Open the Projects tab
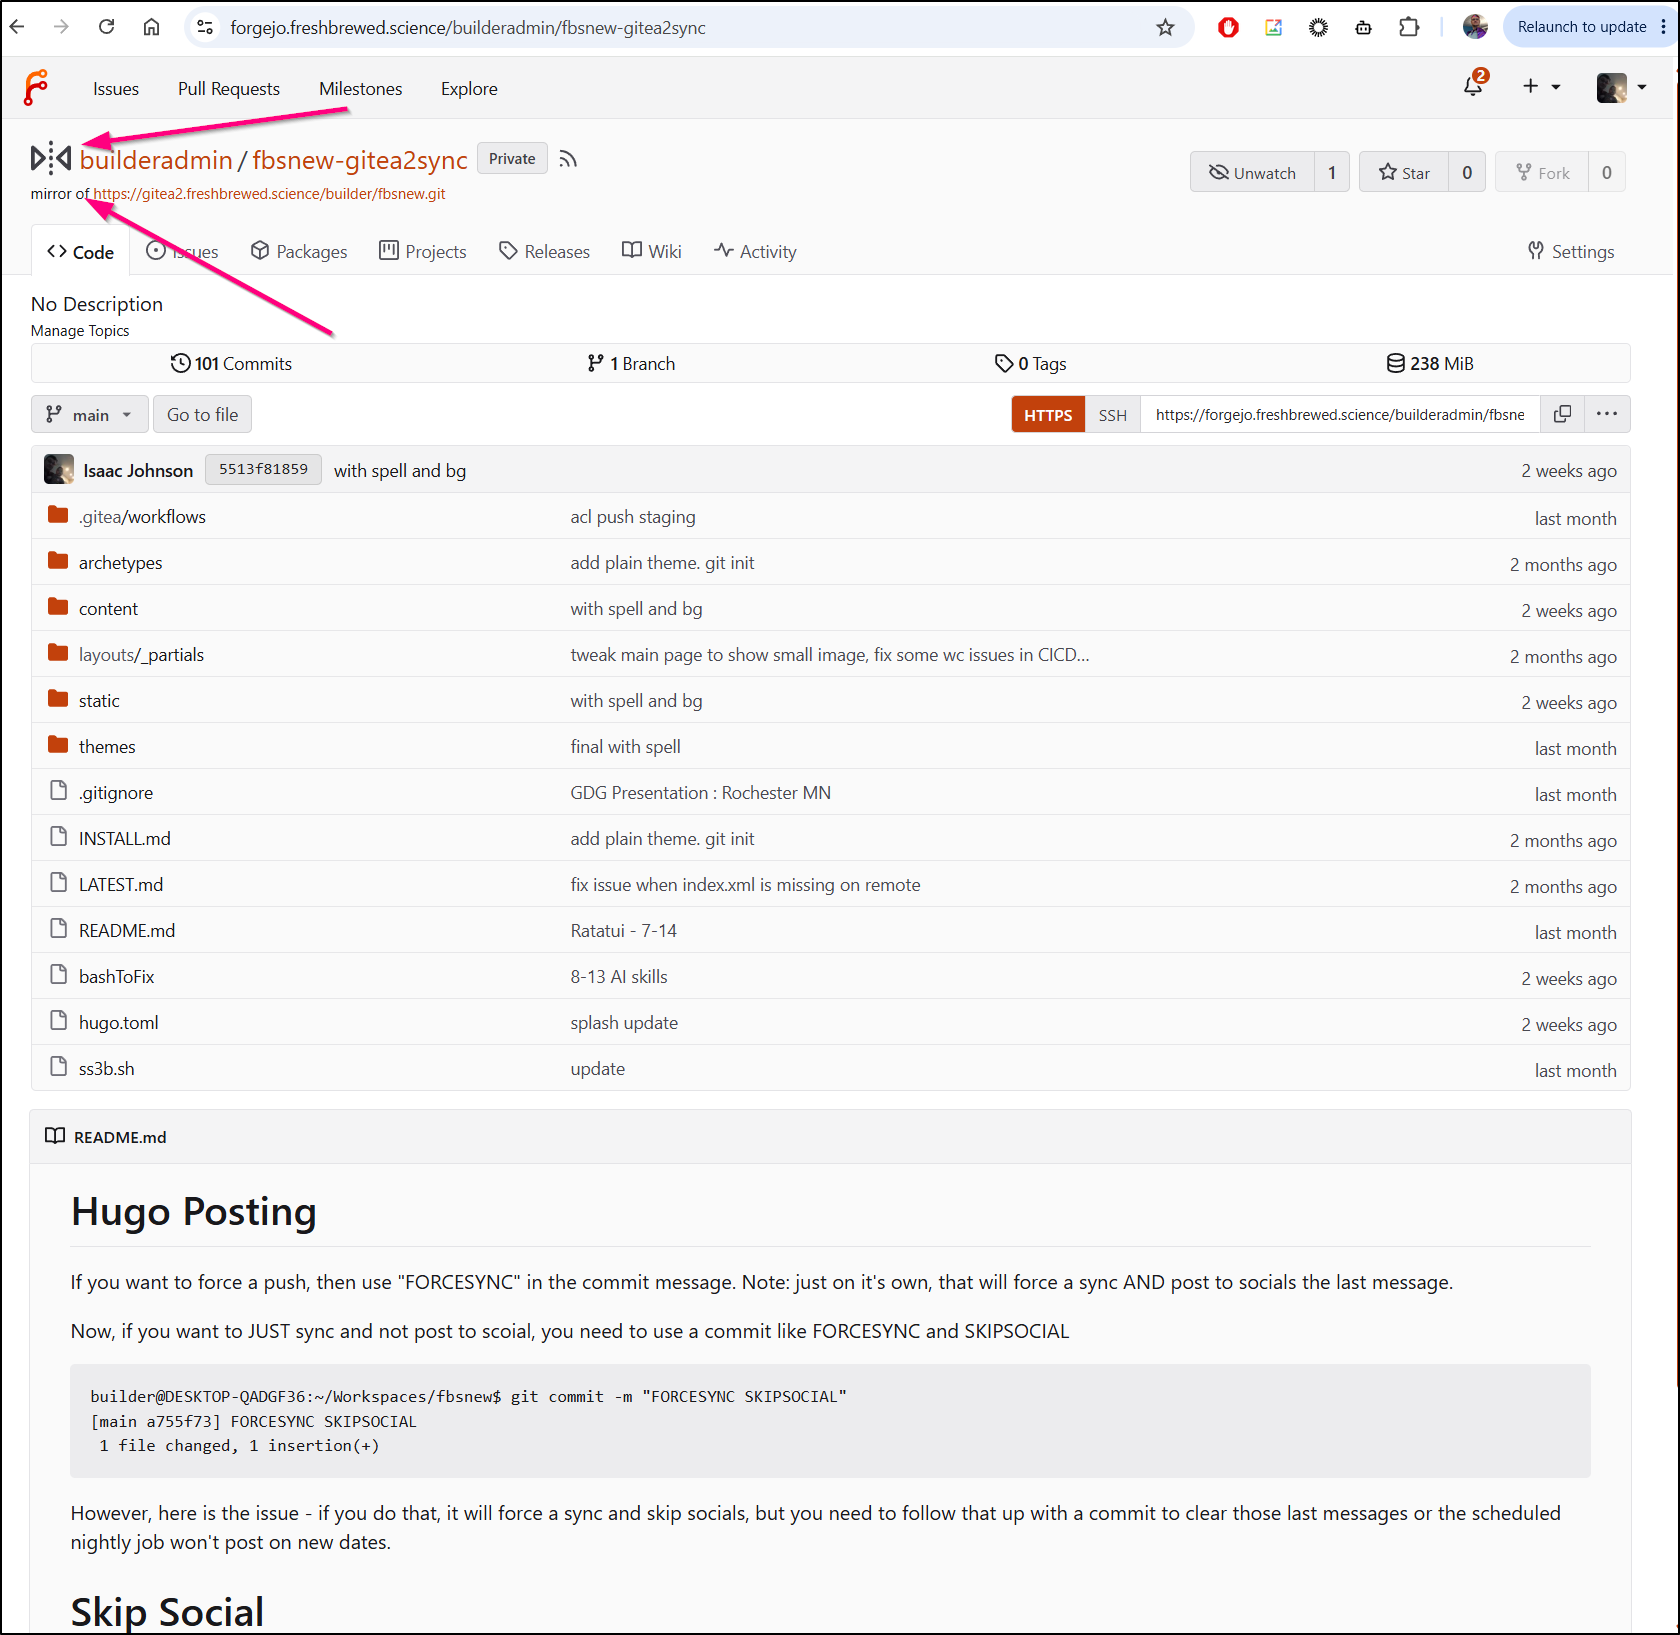1680x1635 pixels. tap(423, 252)
